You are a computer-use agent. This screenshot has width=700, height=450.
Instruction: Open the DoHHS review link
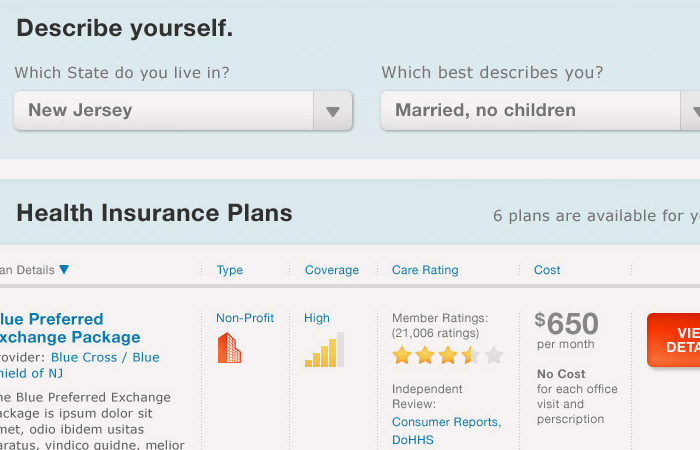tap(412, 440)
